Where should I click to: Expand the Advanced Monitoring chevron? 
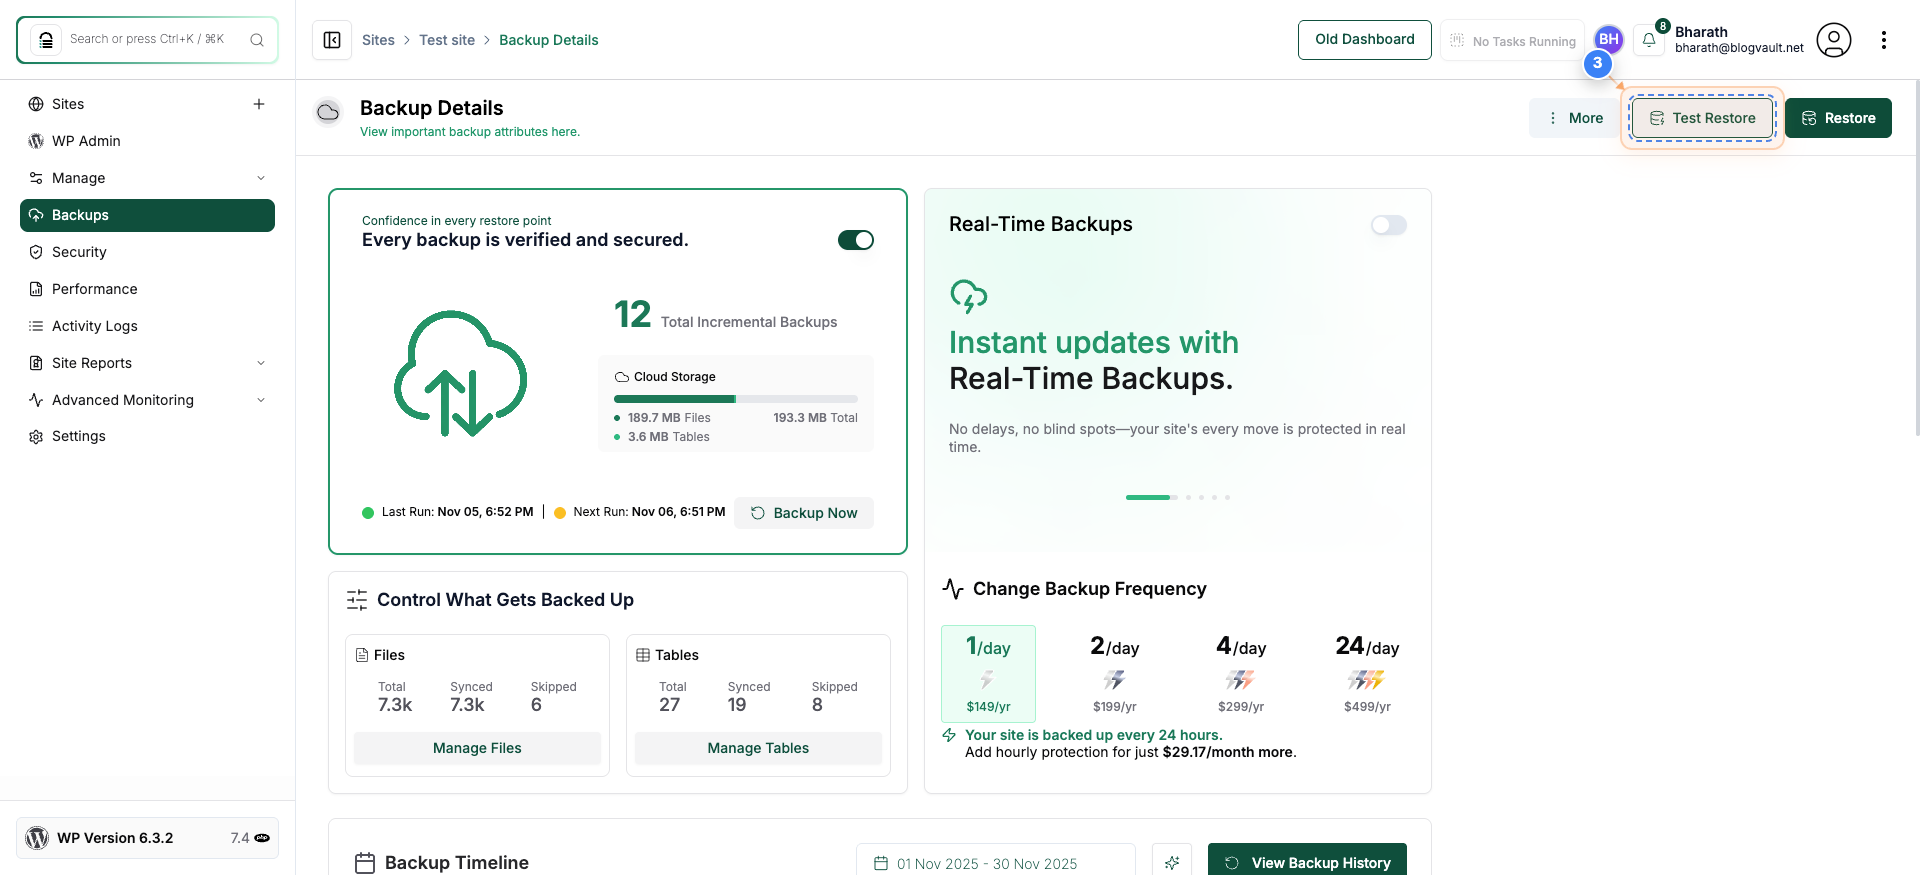coord(261,400)
